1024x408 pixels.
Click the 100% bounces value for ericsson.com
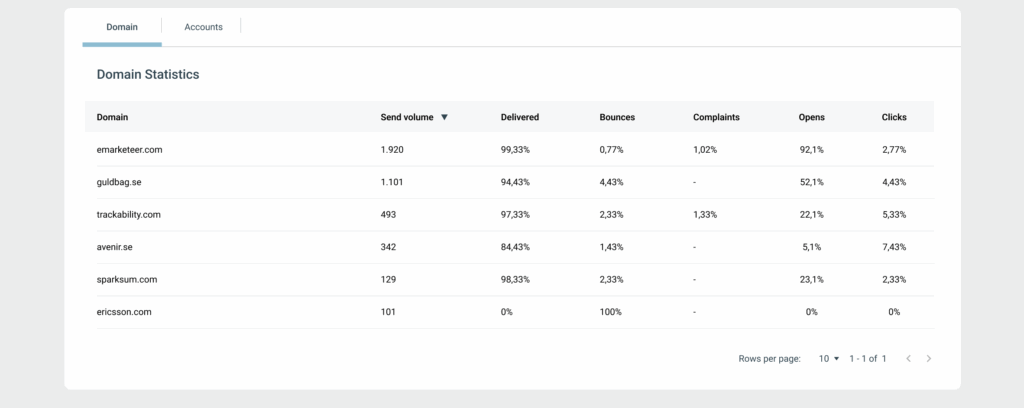pos(610,312)
